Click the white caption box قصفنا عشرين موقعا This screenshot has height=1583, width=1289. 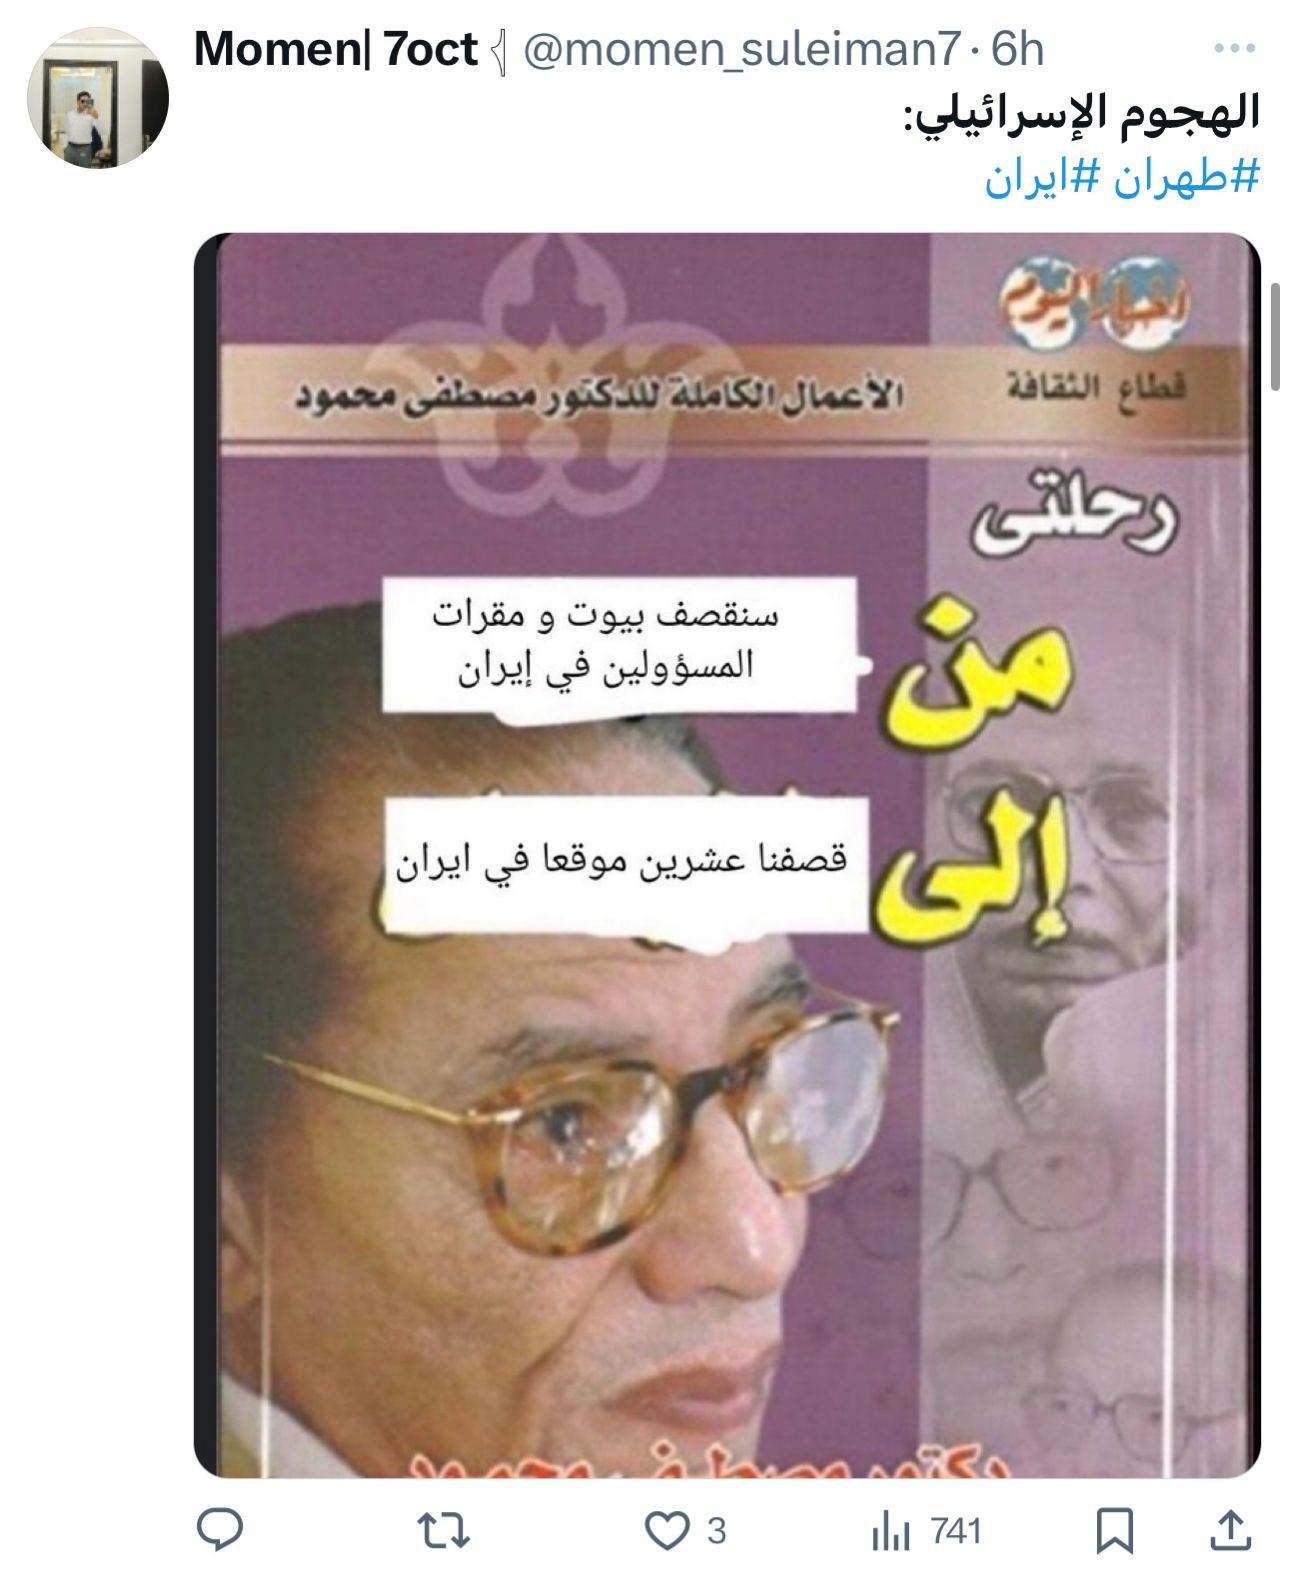[x=624, y=865]
